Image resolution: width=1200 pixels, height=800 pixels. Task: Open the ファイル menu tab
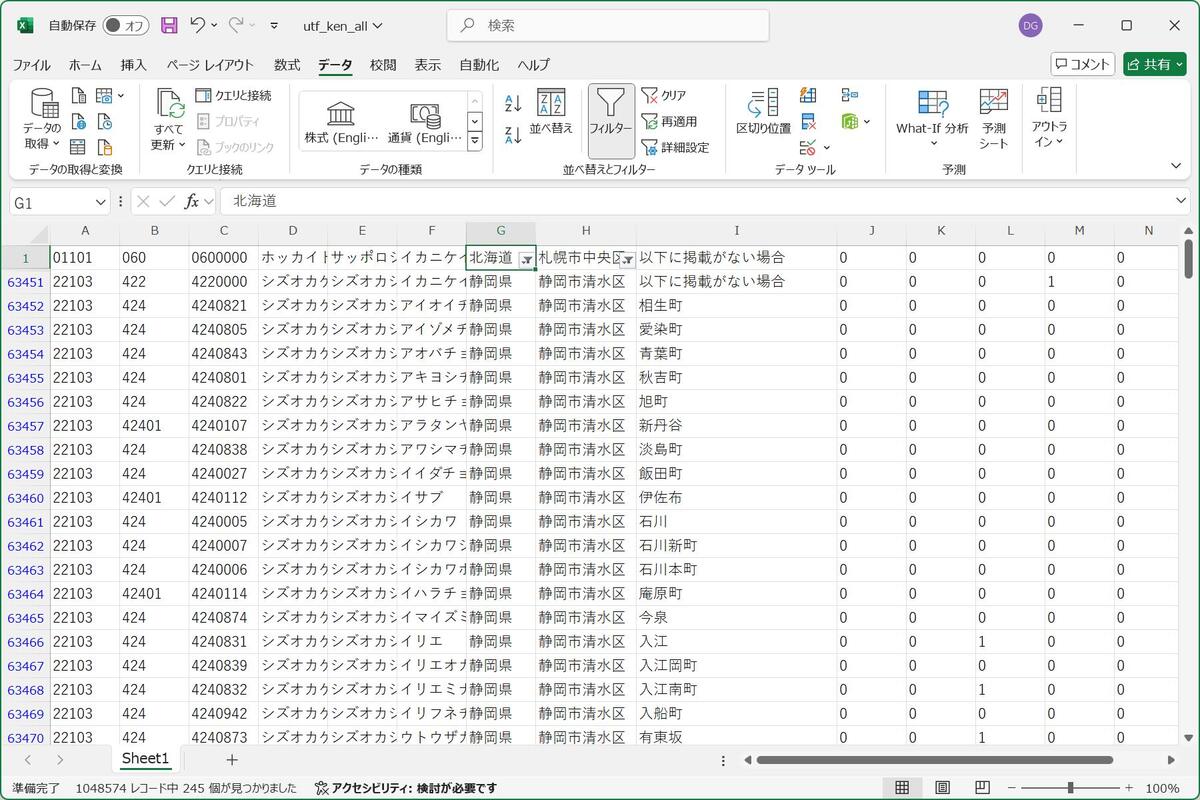(x=31, y=64)
